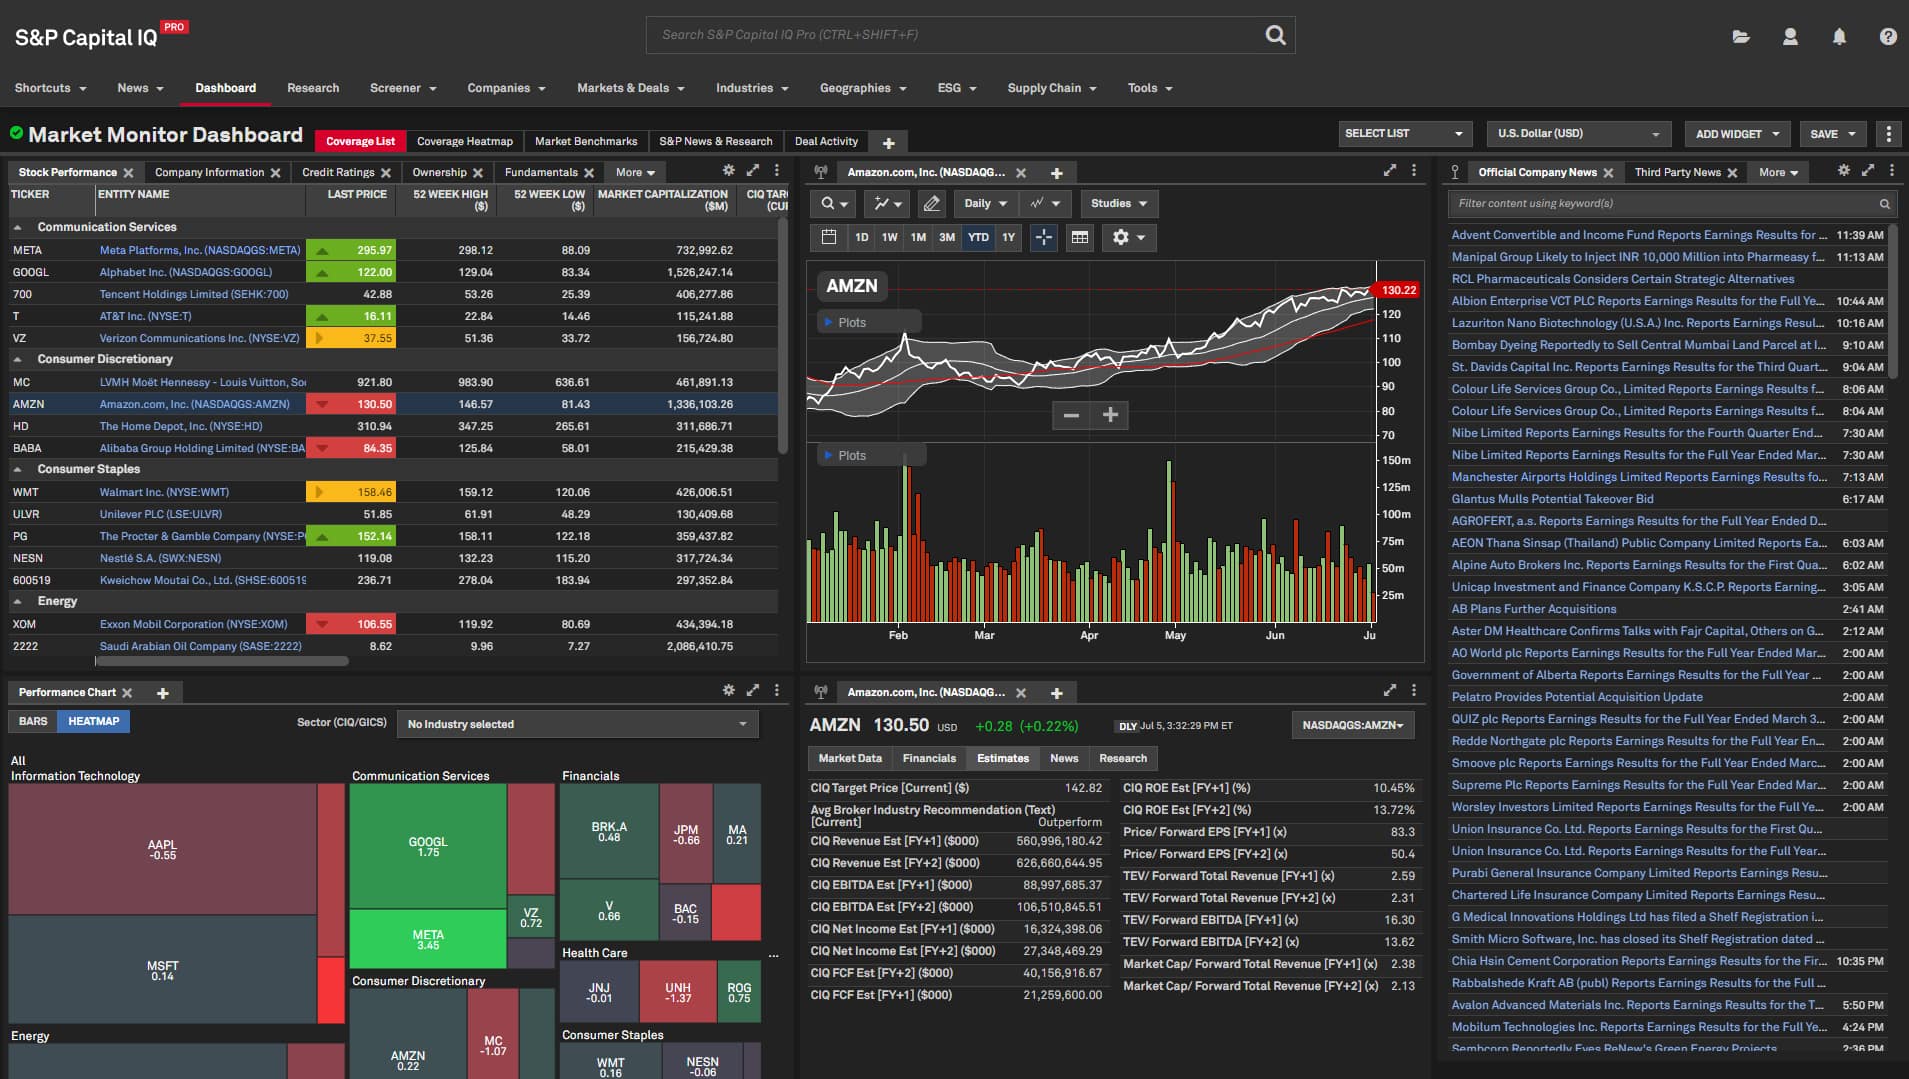The height and width of the screenshot is (1079, 1909).
Task: Open the chart data table view
Action: [1080, 237]
